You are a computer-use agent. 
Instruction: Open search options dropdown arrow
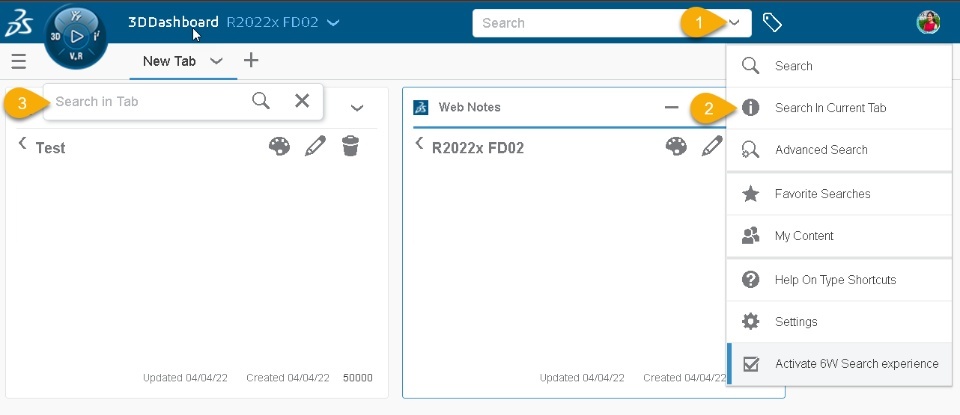pos(735,23)
